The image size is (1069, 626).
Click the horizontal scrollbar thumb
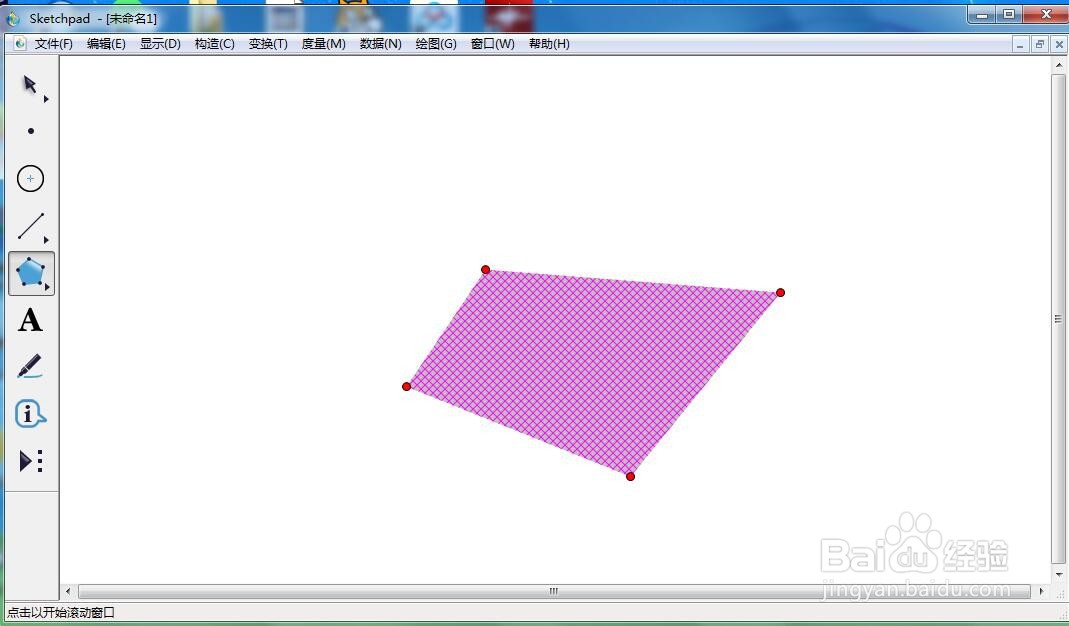point(554,591)
